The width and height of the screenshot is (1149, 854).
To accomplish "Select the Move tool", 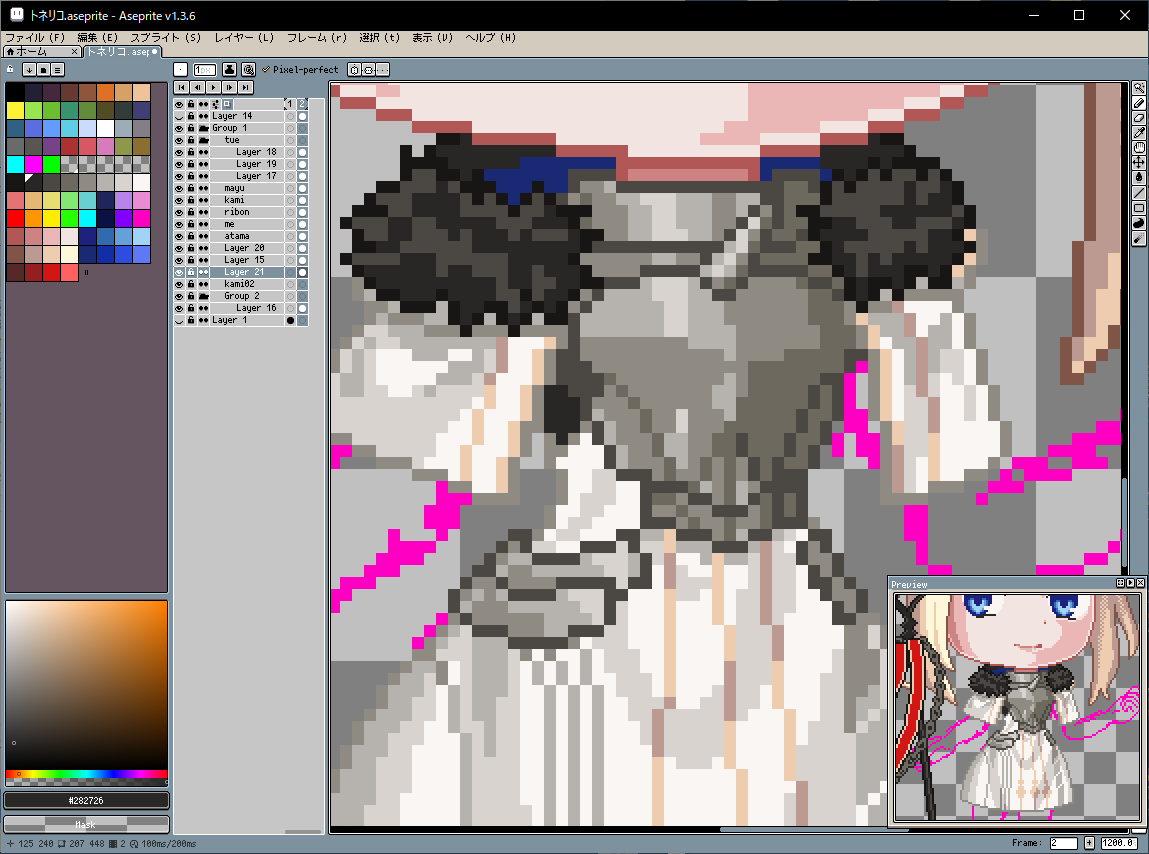I will click(1139, 162).
